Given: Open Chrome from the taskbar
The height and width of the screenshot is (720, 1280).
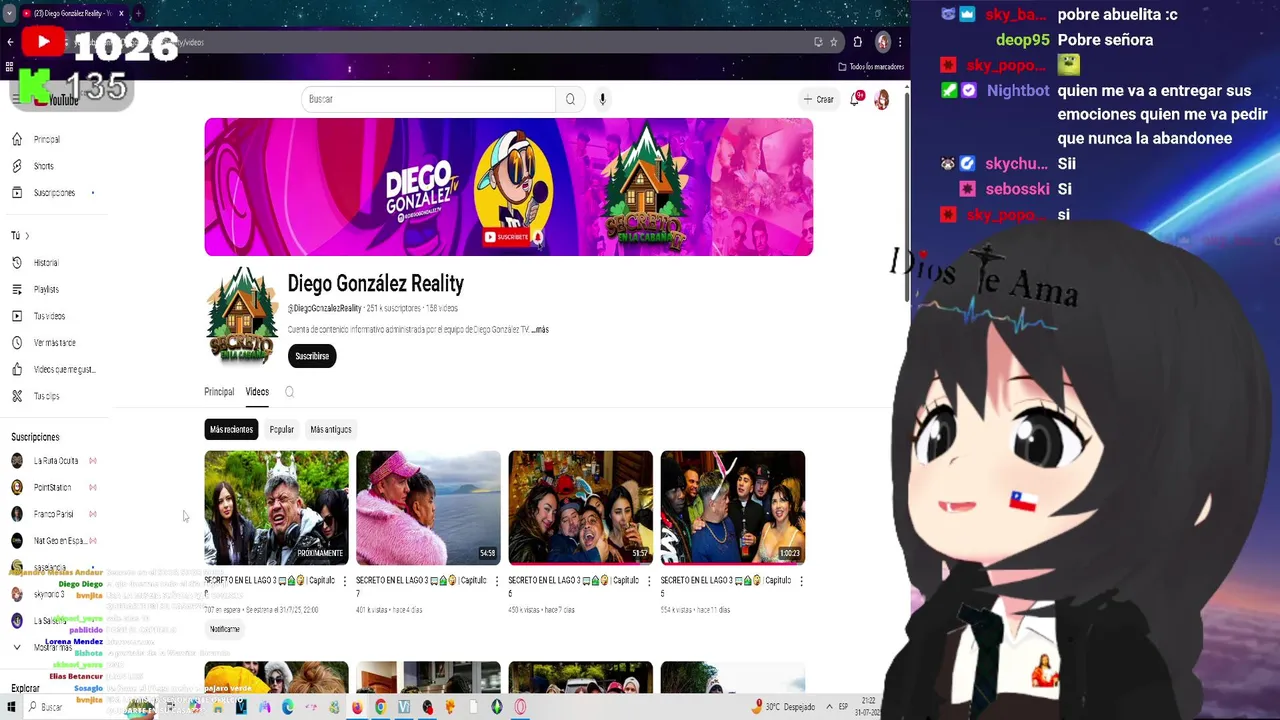Looking at the screenshot, I should click(x=380, y=707).
